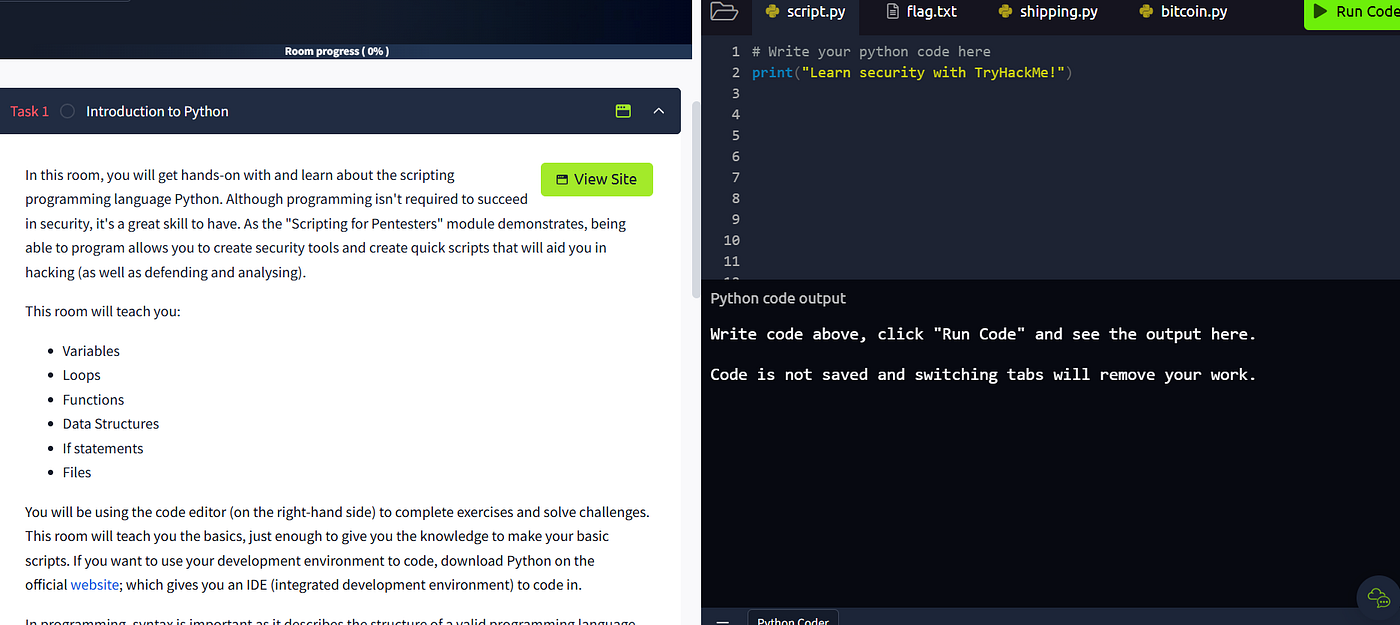Click code line 2 print statement
This screenshot has height=625, width=1400.
pos(911,73)
